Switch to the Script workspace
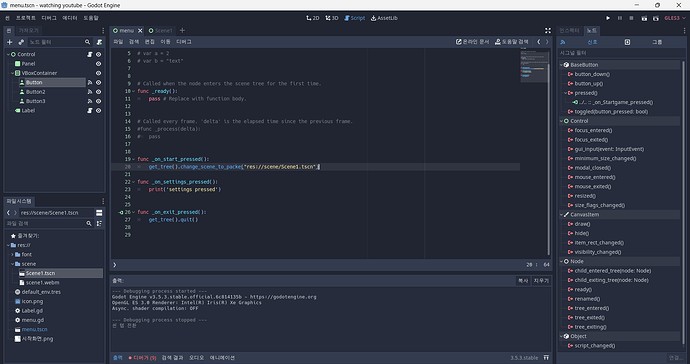690x364 pixels. (x=355, y=18)
